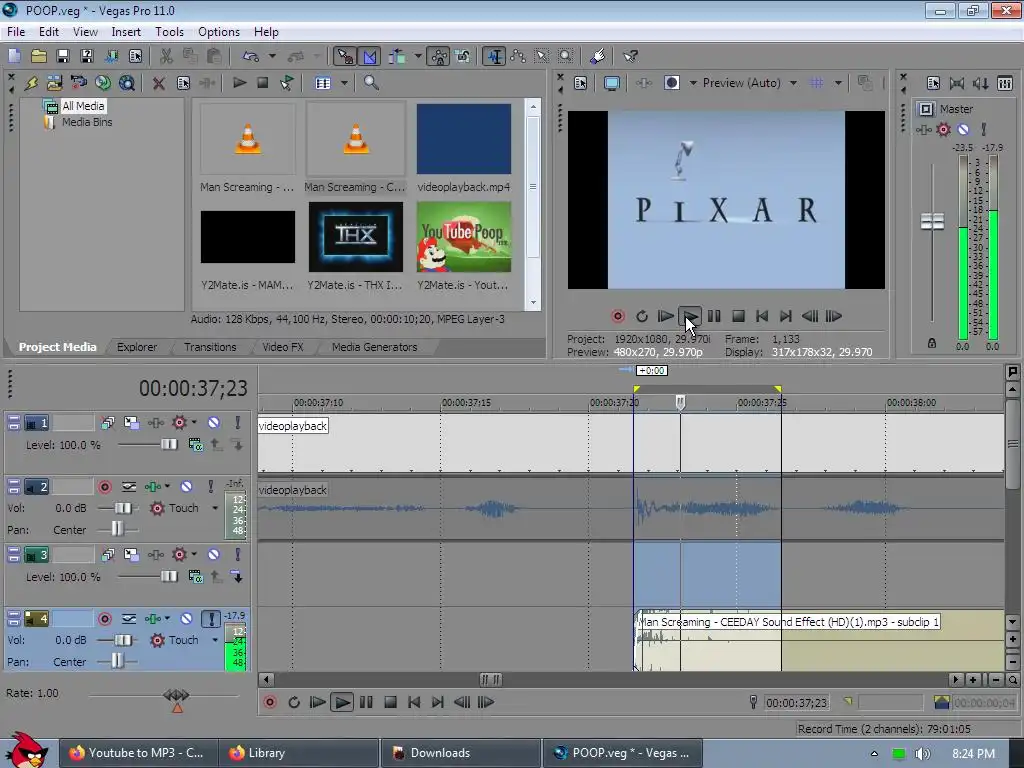Viewport: 1024px width, 768px height.
Task: Expand the Track FX dropdown arrow on track 3
Action: tap(194, 554)
